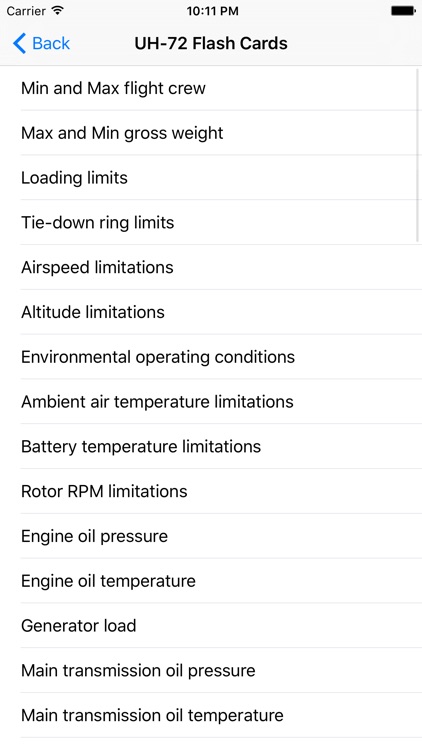Tap Engine oil temperature entry

(211, 581)
